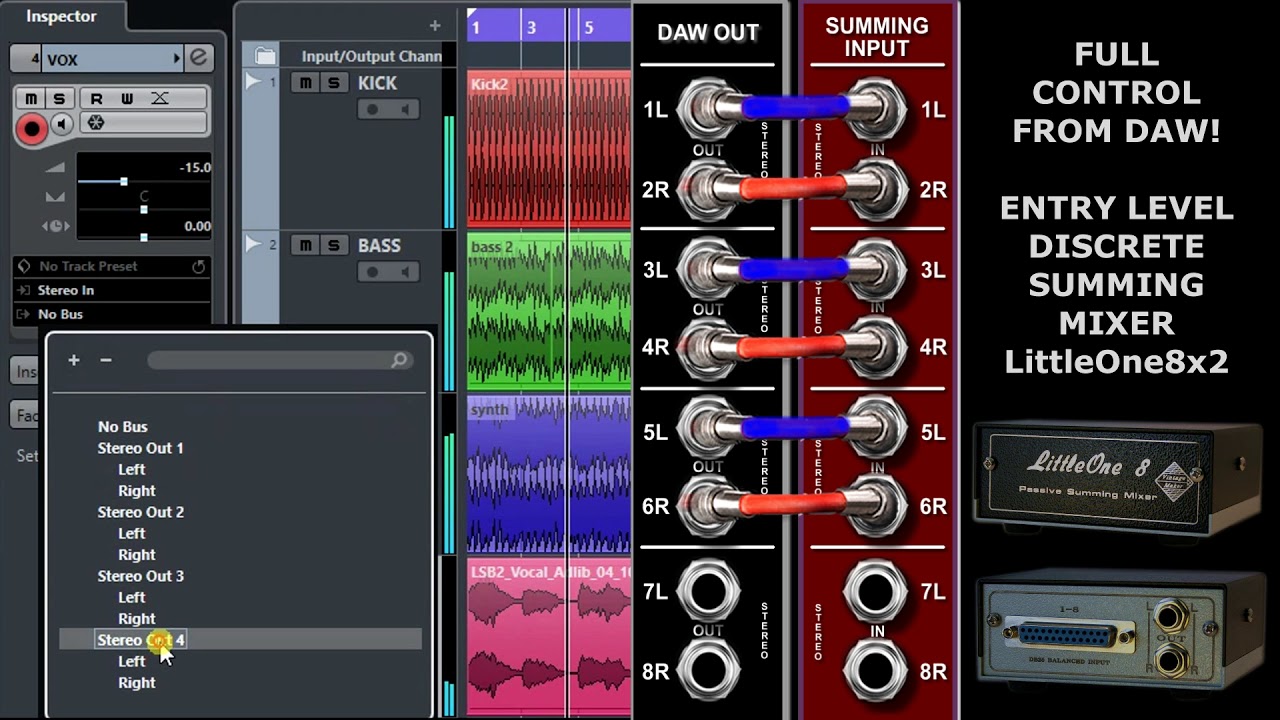The height and width of the screenshot is (720, 1280).
Task: Click the KICK track flag icon
Action: (253, 81)
